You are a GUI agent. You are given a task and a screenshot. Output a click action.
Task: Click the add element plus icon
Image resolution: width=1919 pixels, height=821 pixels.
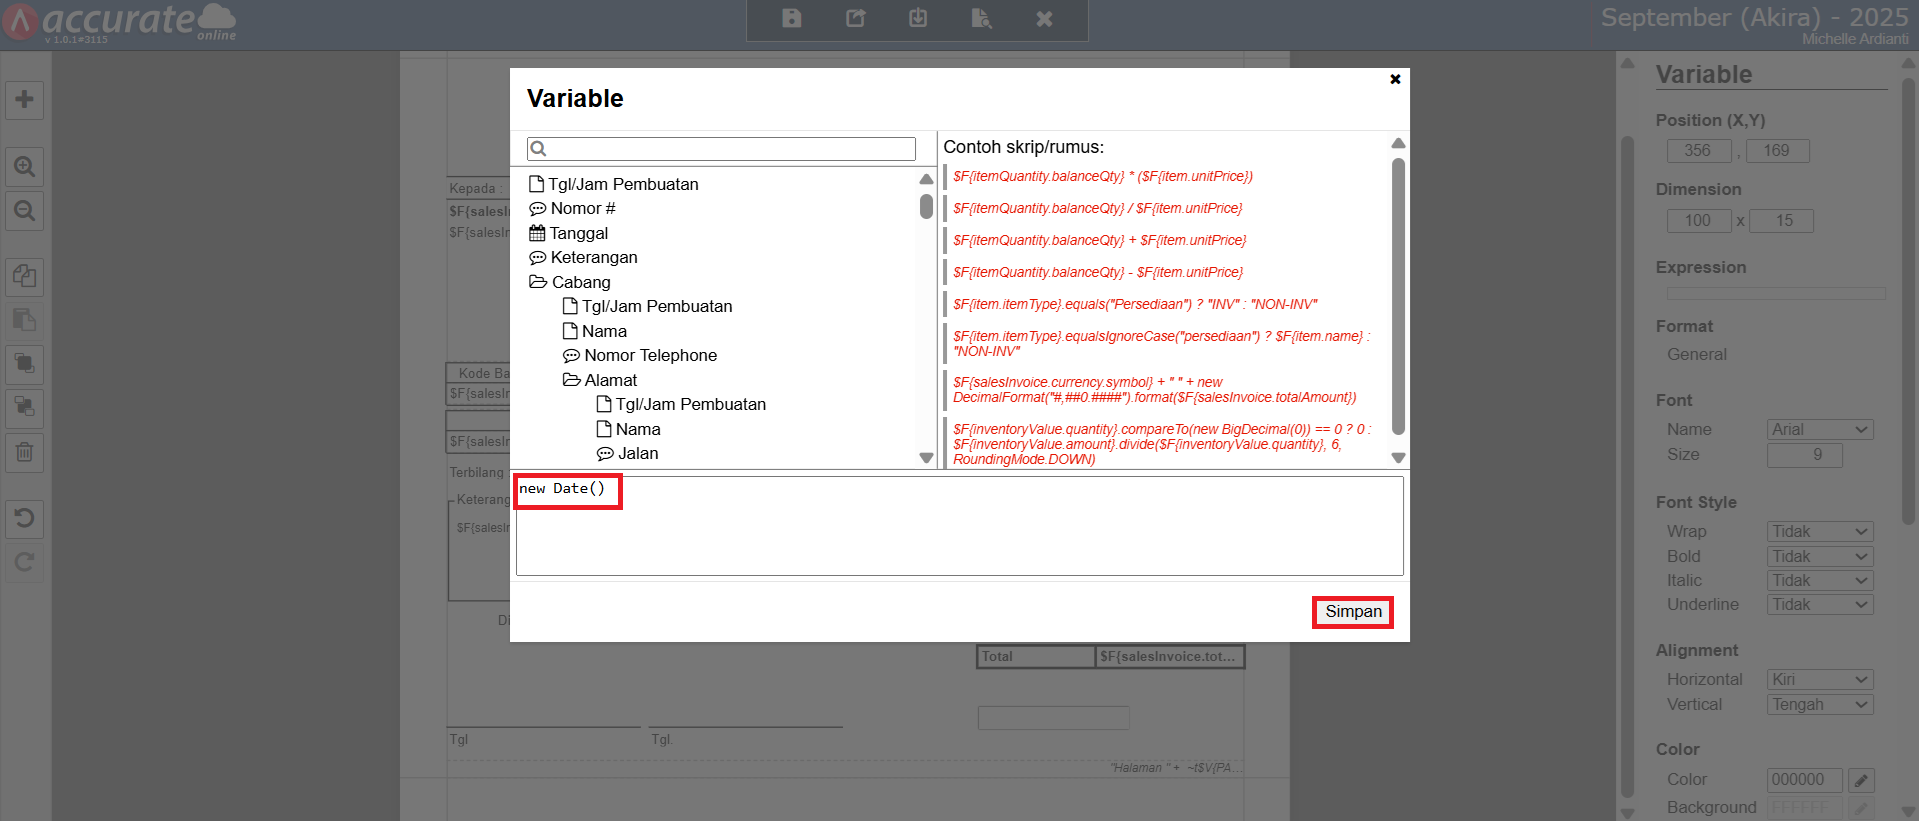[x=25, y=100]
